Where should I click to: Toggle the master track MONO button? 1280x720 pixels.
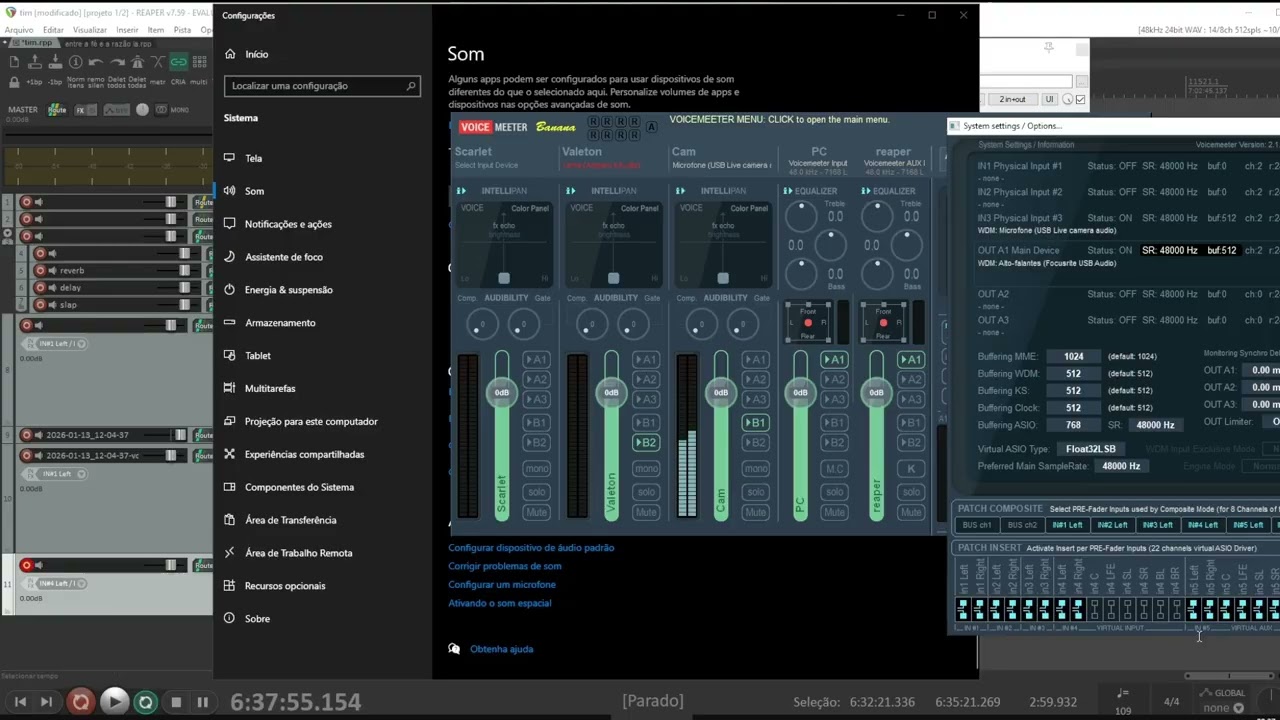click(161, 110)
